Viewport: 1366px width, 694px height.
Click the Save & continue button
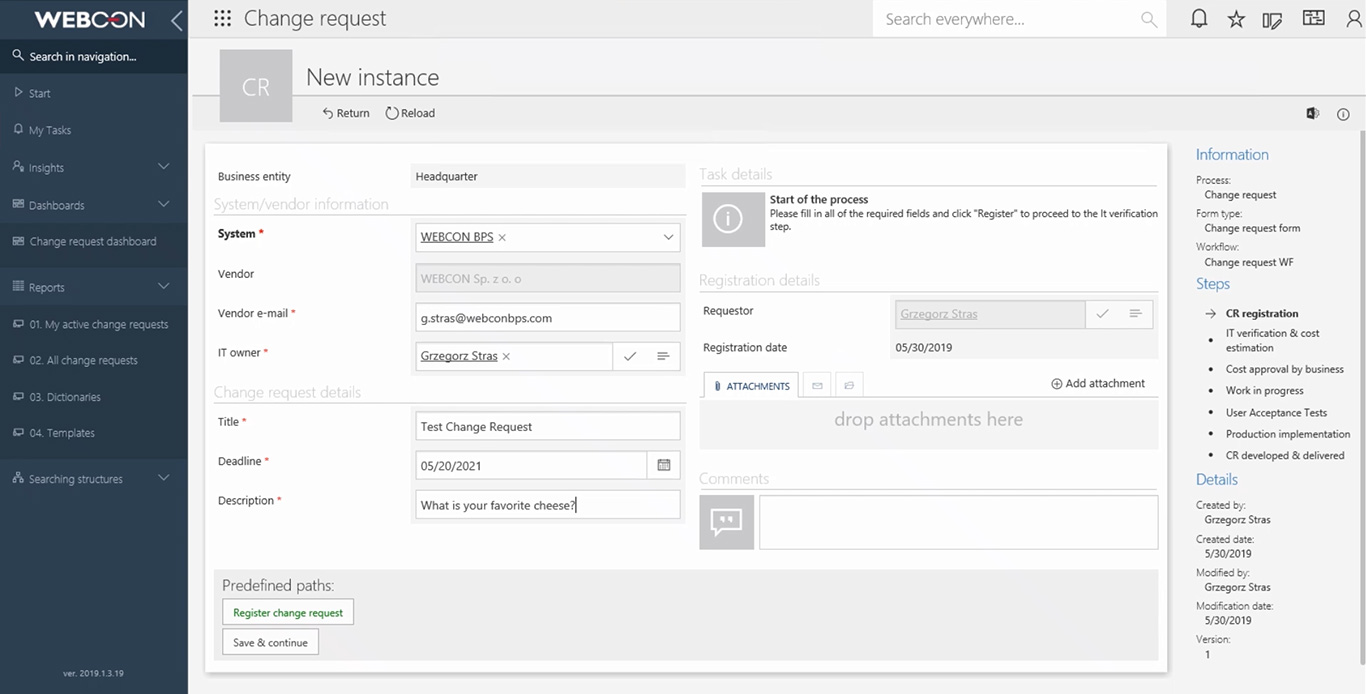(270, 642)
